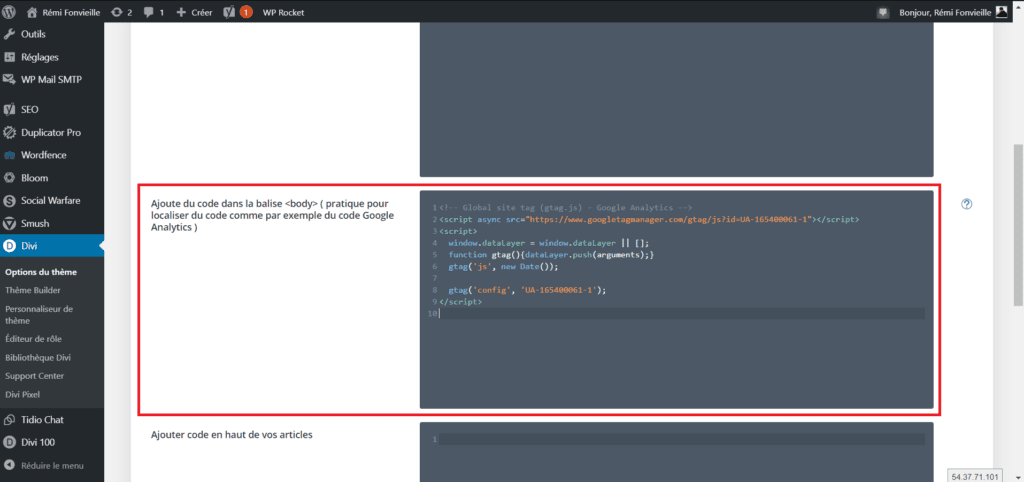Visit site Rémi Fonvieille home link
This screenshot has width=1024, height=482.
[x=64, y=12]
